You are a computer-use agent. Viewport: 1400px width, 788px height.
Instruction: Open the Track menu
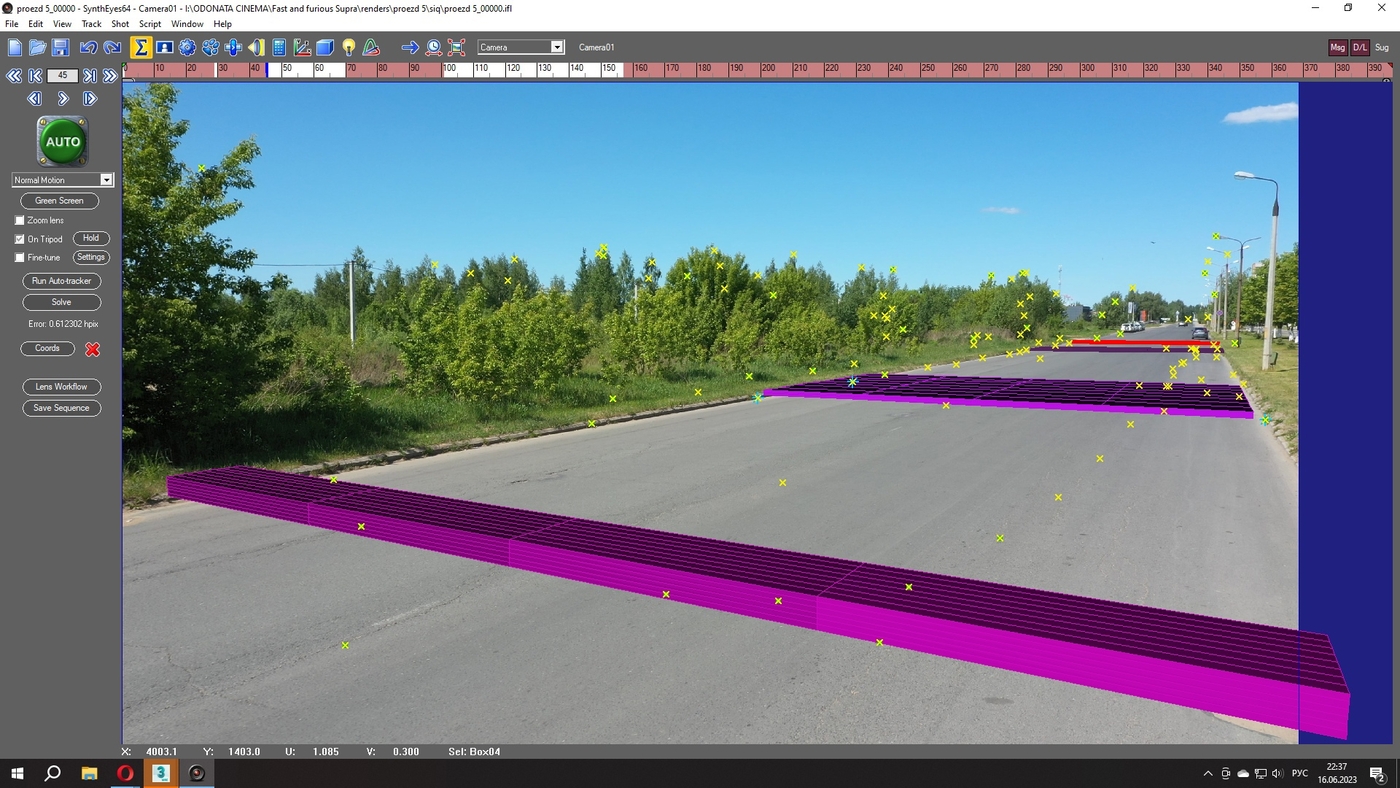click(x=91, y=24)
